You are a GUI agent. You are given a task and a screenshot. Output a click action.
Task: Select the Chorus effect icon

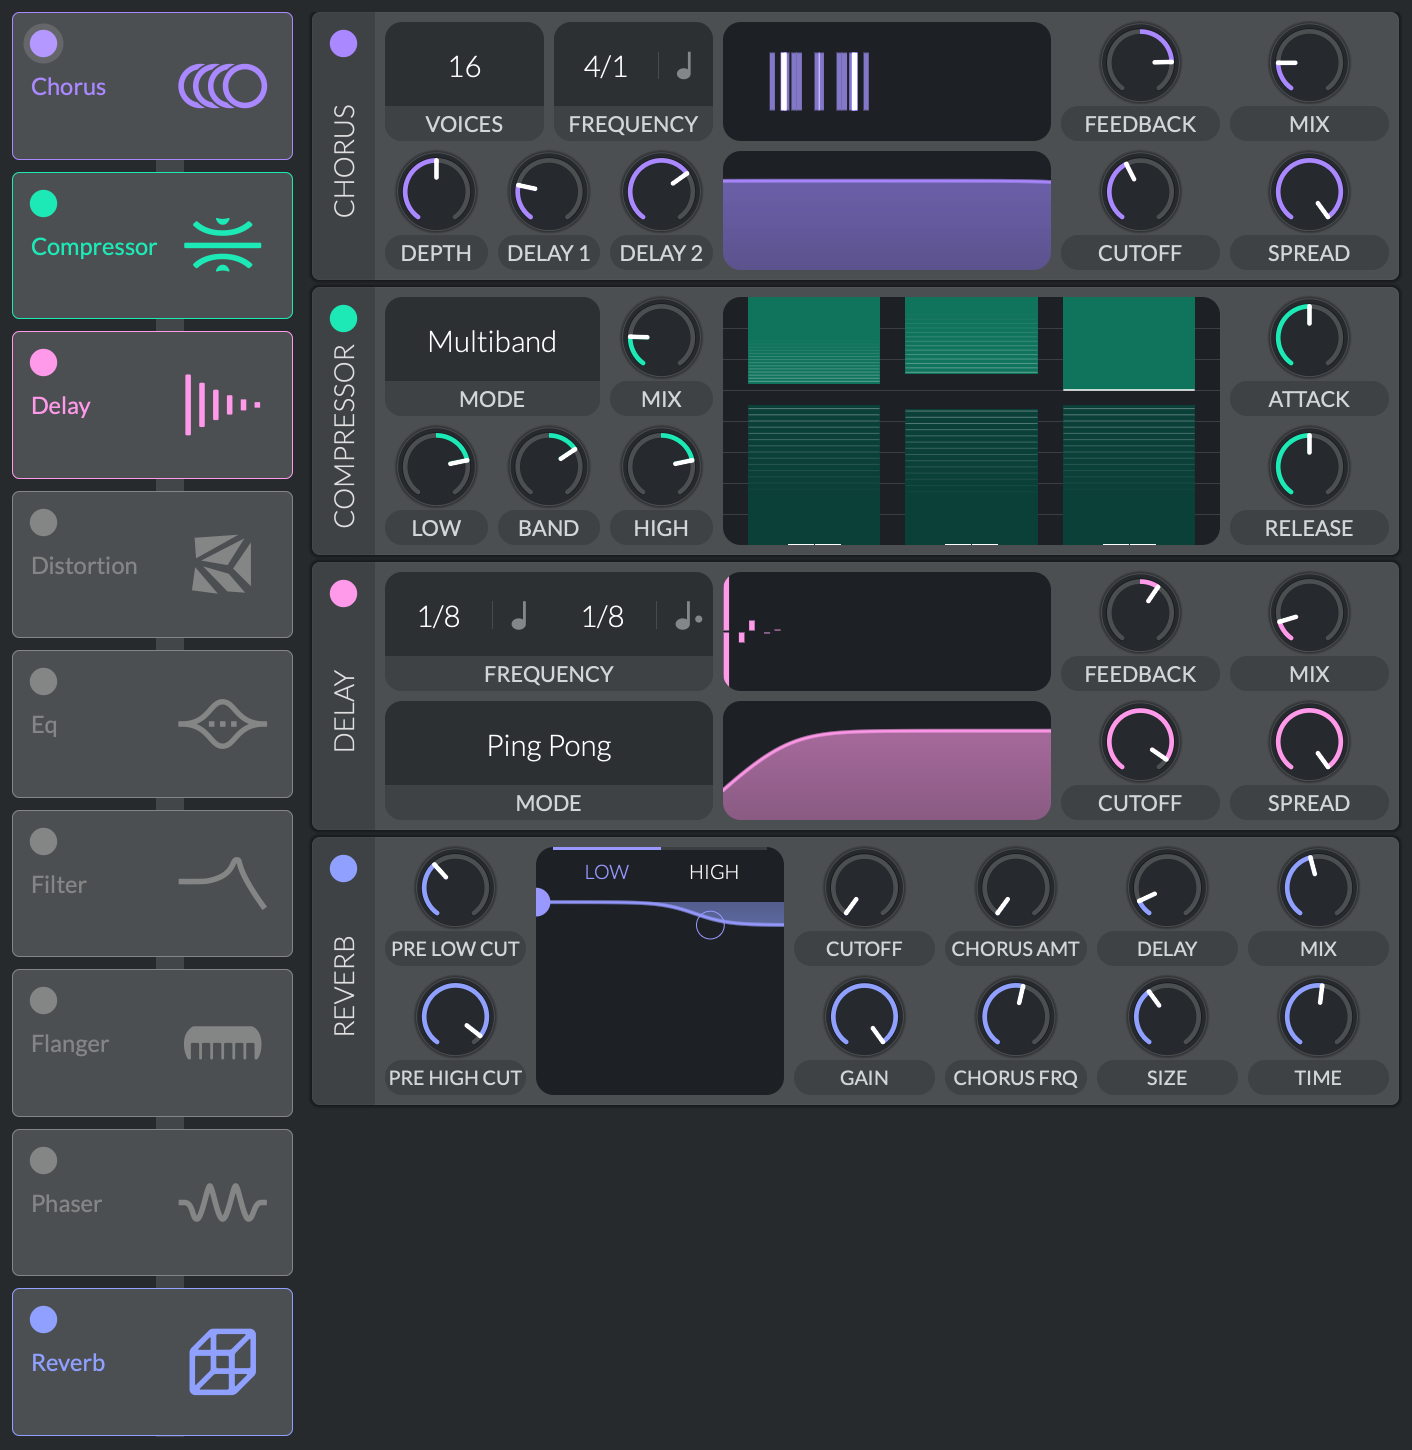(222, 86)
